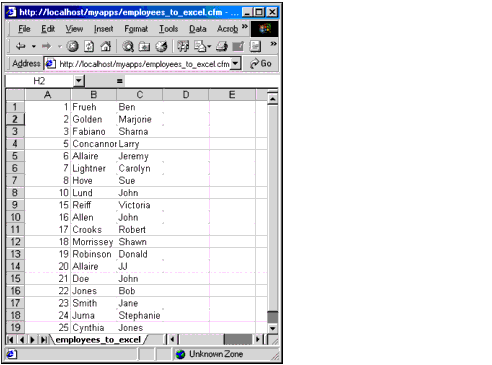Screen dimensions: 492x365
Task: Click the Mail toolbar icon
Action: click(x=200, y=46)
